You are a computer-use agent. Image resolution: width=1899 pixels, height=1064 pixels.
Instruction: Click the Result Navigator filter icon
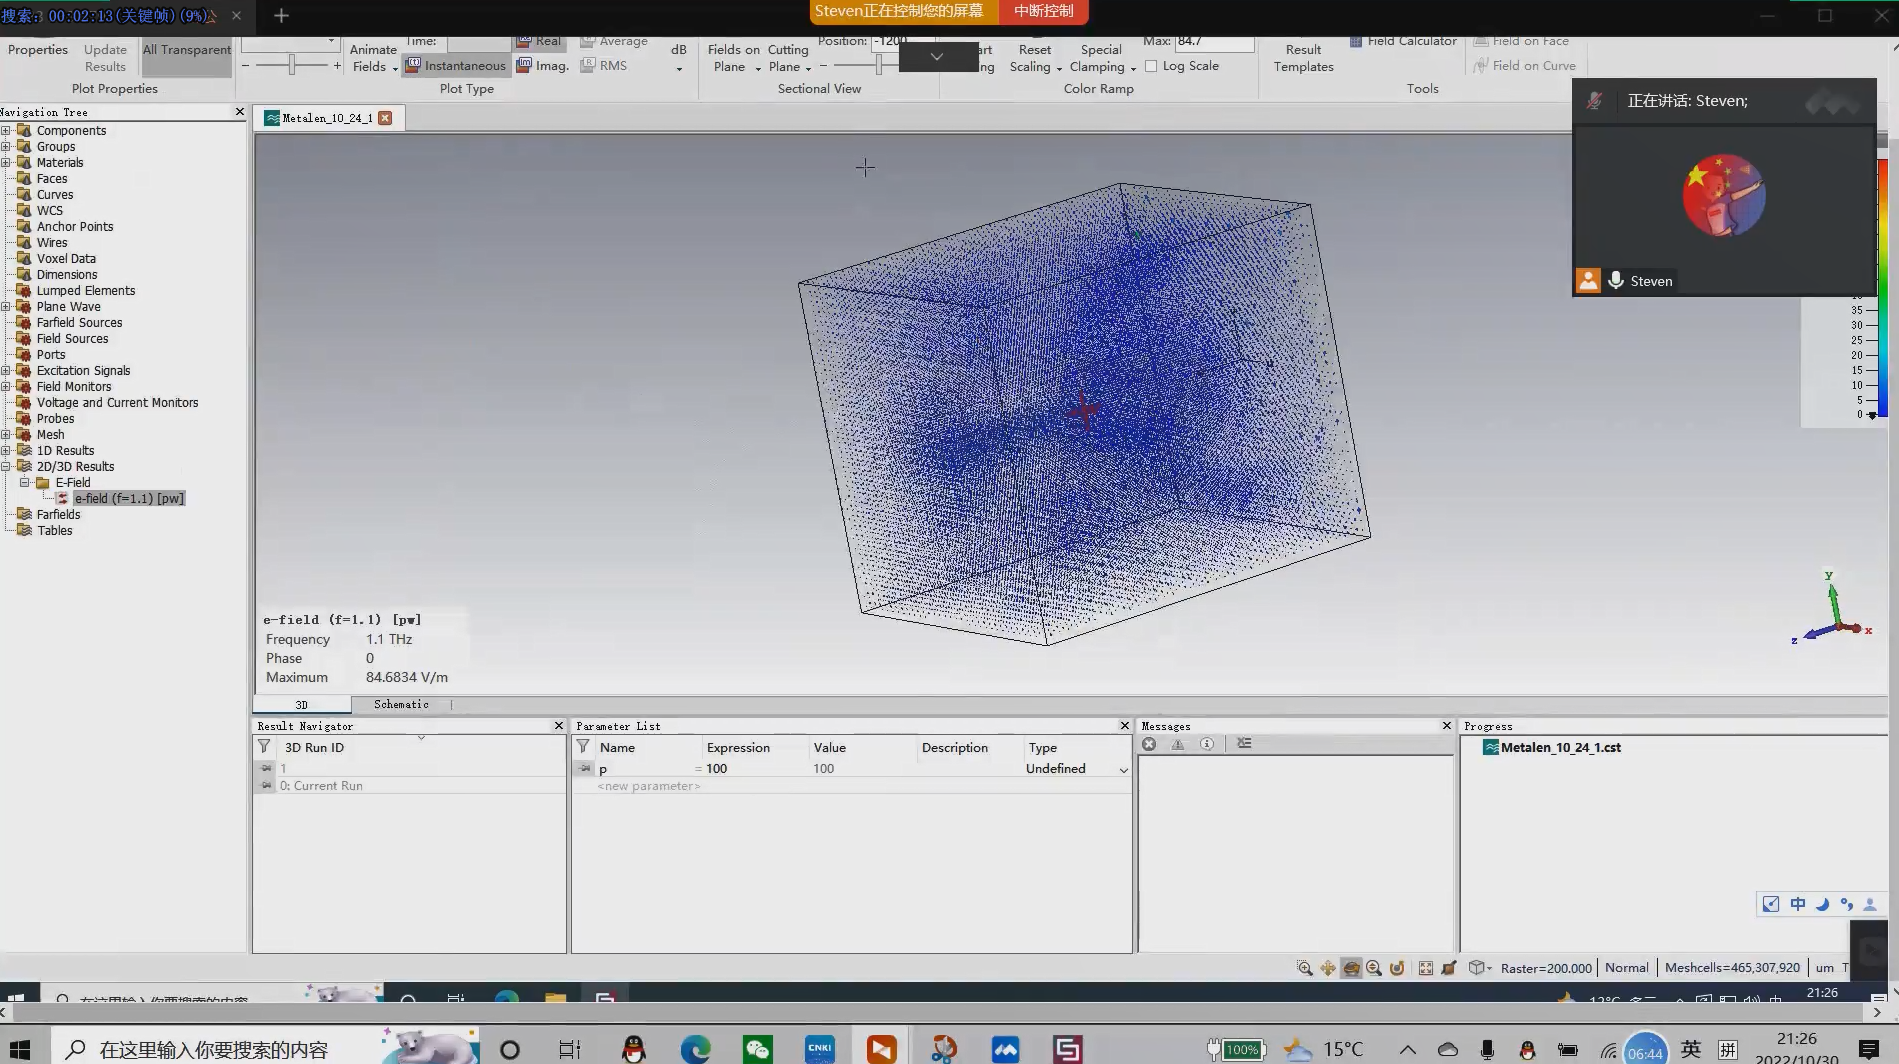click(264, 747)
